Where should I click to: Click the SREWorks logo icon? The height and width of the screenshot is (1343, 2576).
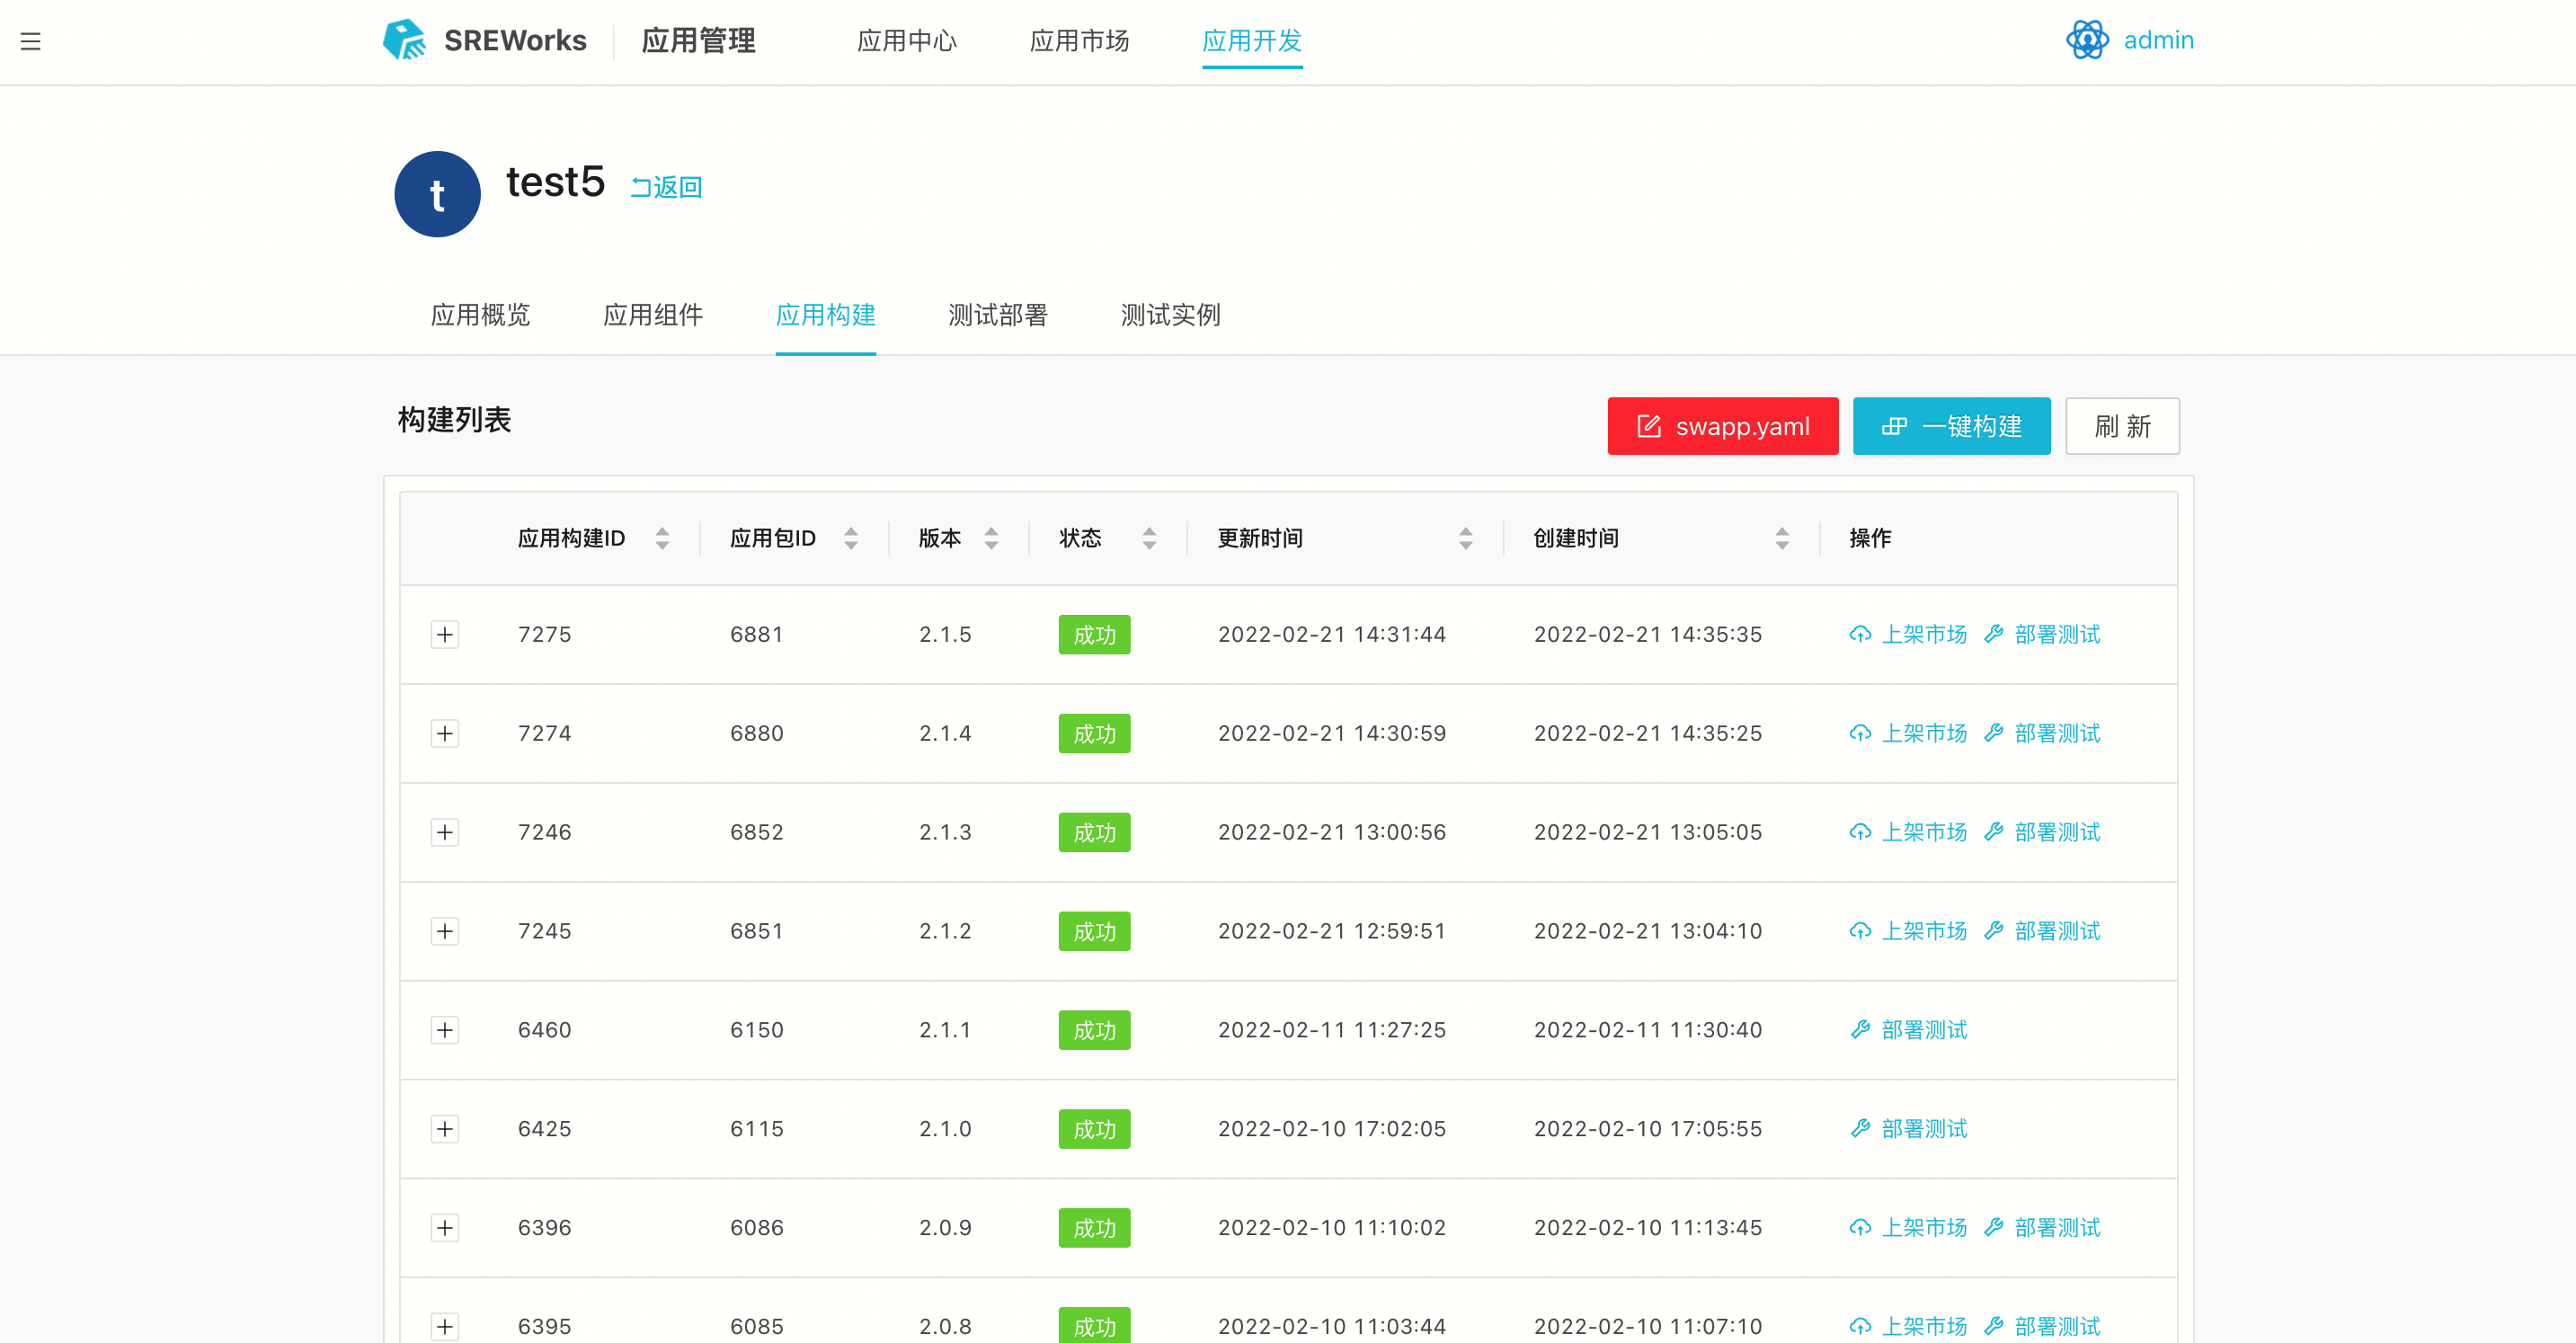pyautogui.click(x=404, y=40)
